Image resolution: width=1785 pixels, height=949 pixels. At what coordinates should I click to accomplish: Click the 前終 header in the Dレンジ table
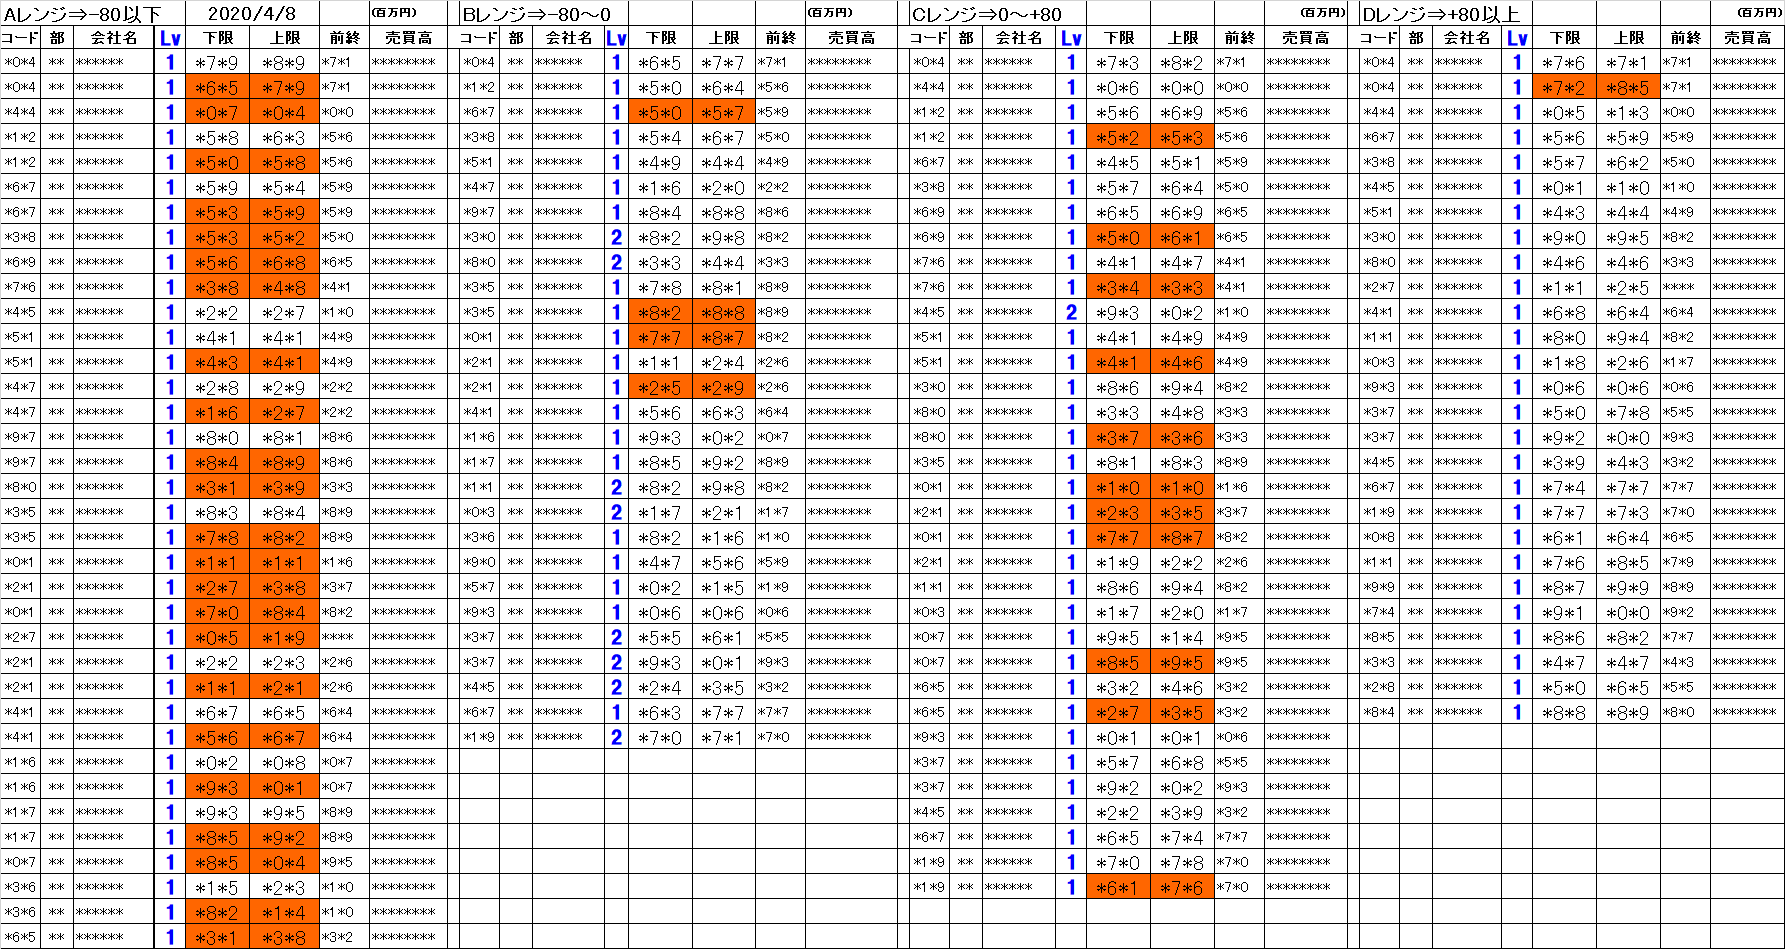click(x=1685, y=38)
